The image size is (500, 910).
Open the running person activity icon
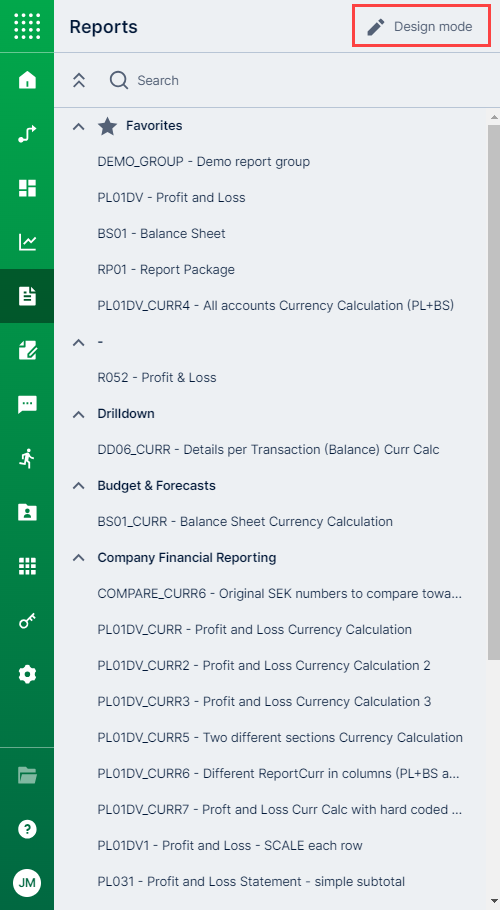27,458
